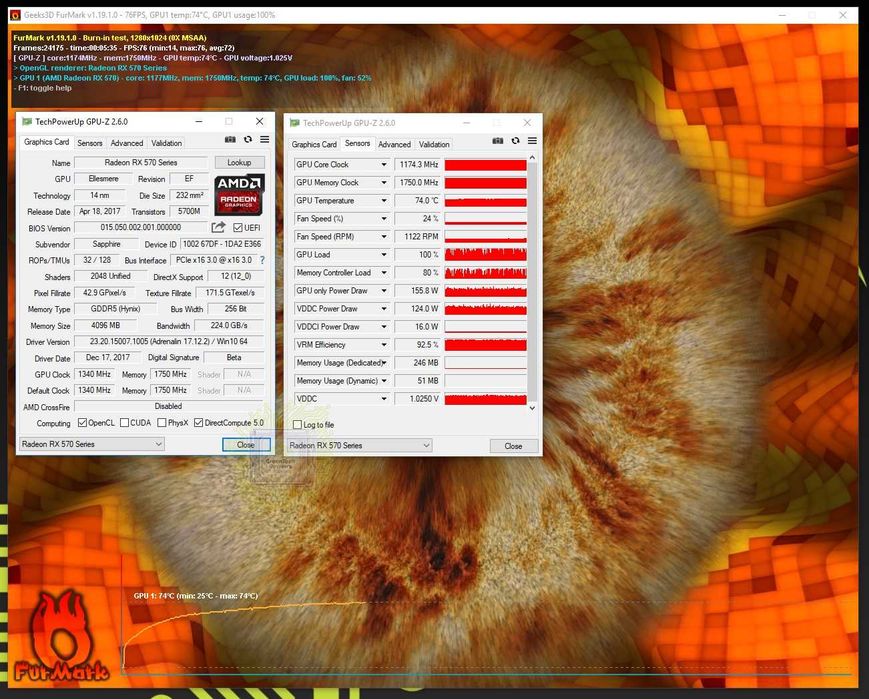The width and height of the screenshot is (869, 699).
Task: Click Close button in left GPU-Z window
Action: tap(246, 445)
